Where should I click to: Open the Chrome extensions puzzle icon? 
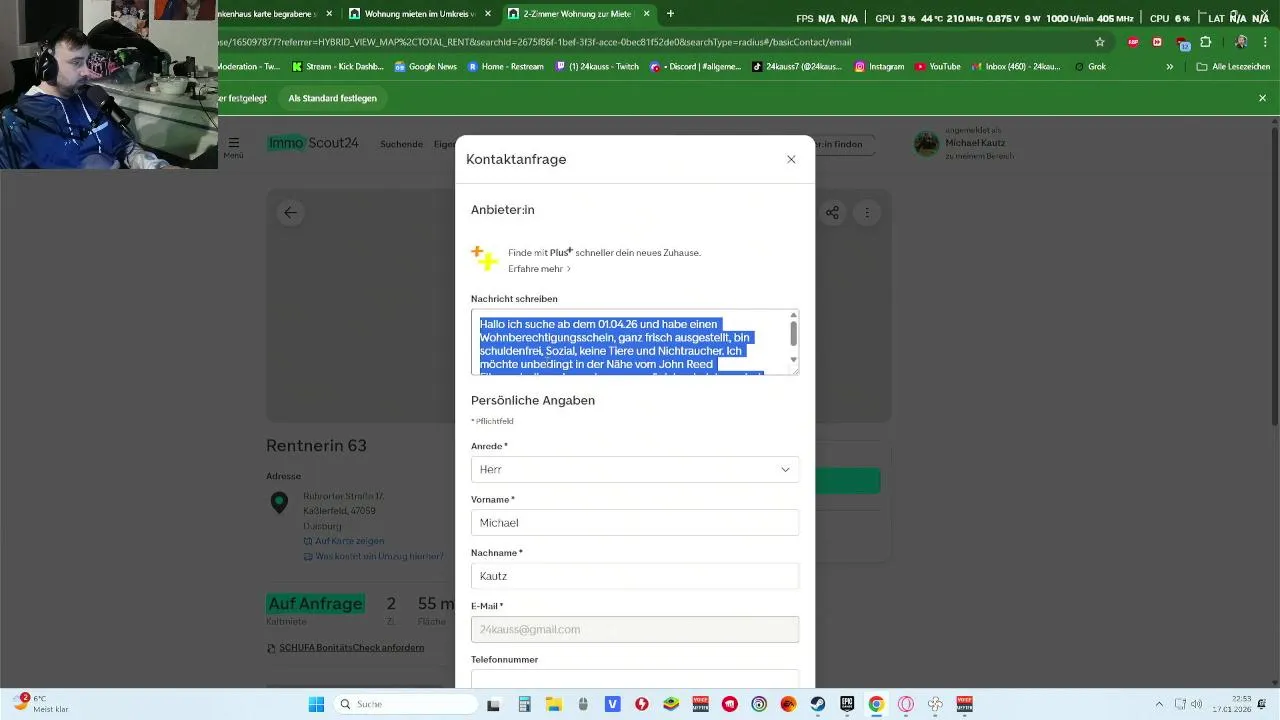(x=1206, y=42)
